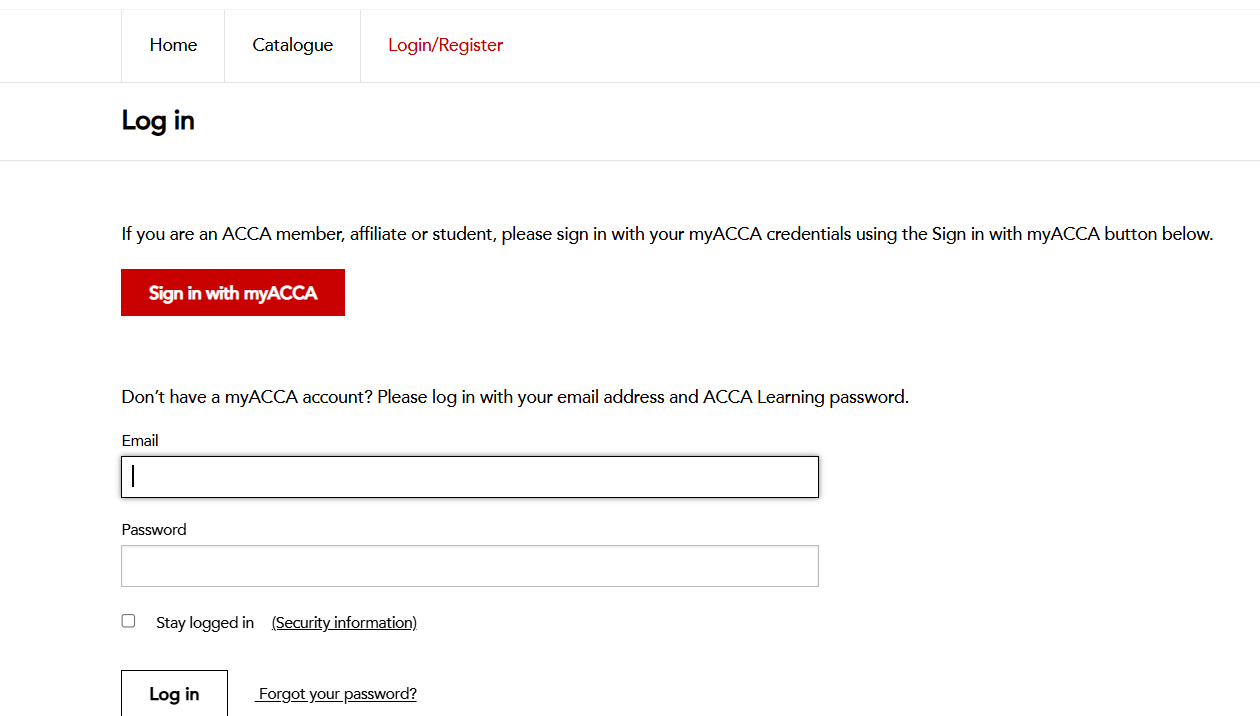Select the empty Password entry field
The height and width of the screenshot is (716, 1260).
pos(470,566)
